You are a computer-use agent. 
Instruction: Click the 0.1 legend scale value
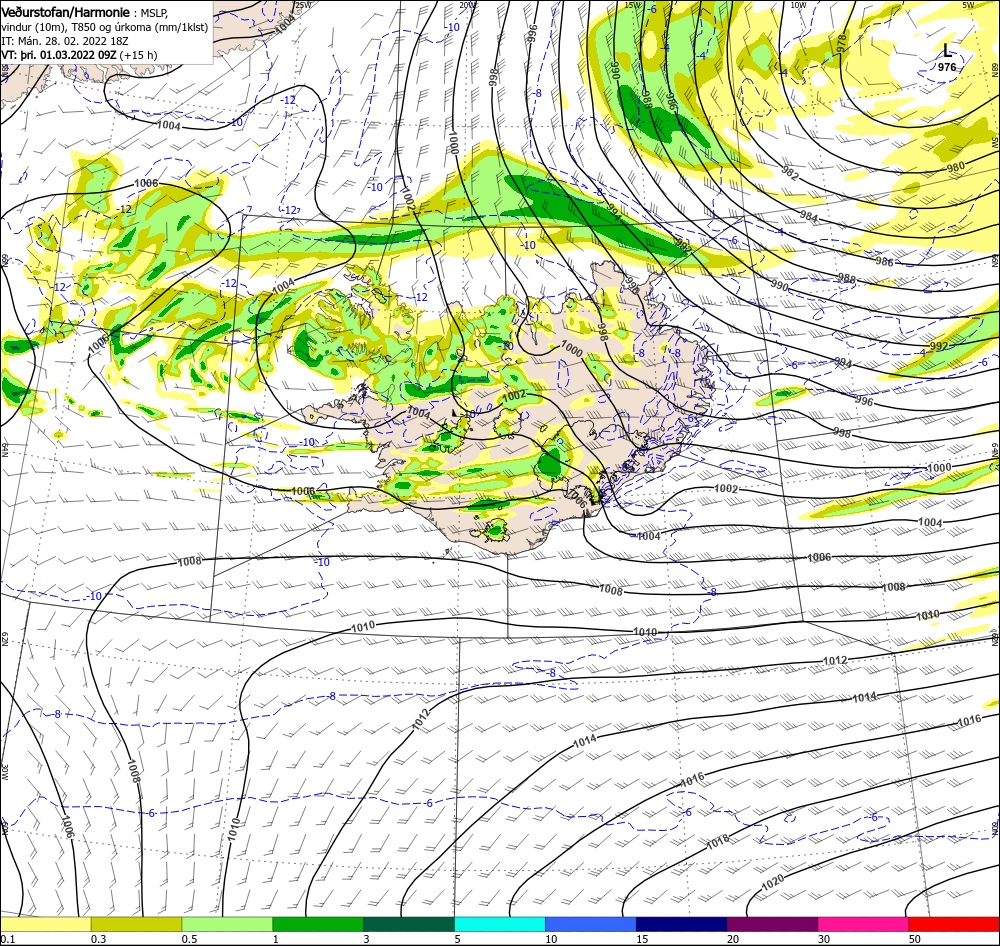coord(7,939)
